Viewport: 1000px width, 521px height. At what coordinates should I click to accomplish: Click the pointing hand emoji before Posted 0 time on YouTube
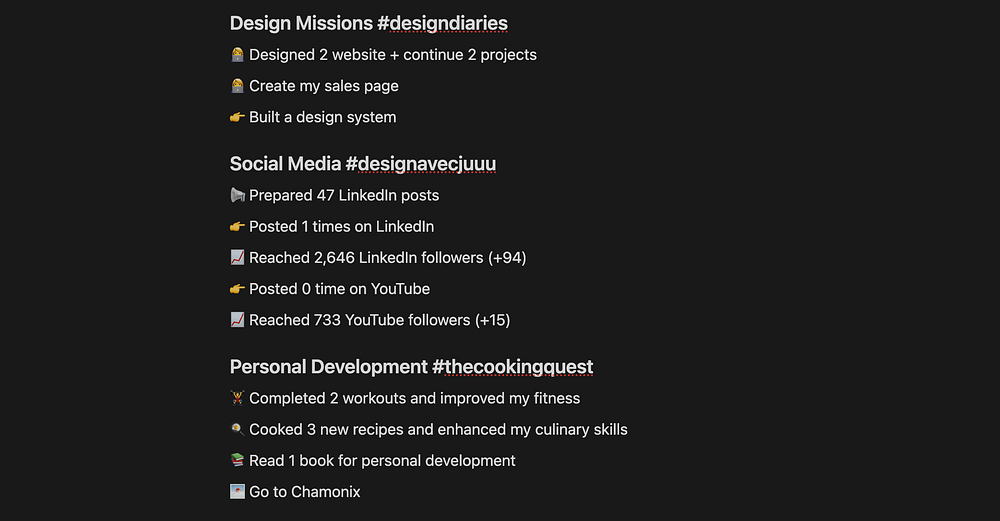(237, 289)
